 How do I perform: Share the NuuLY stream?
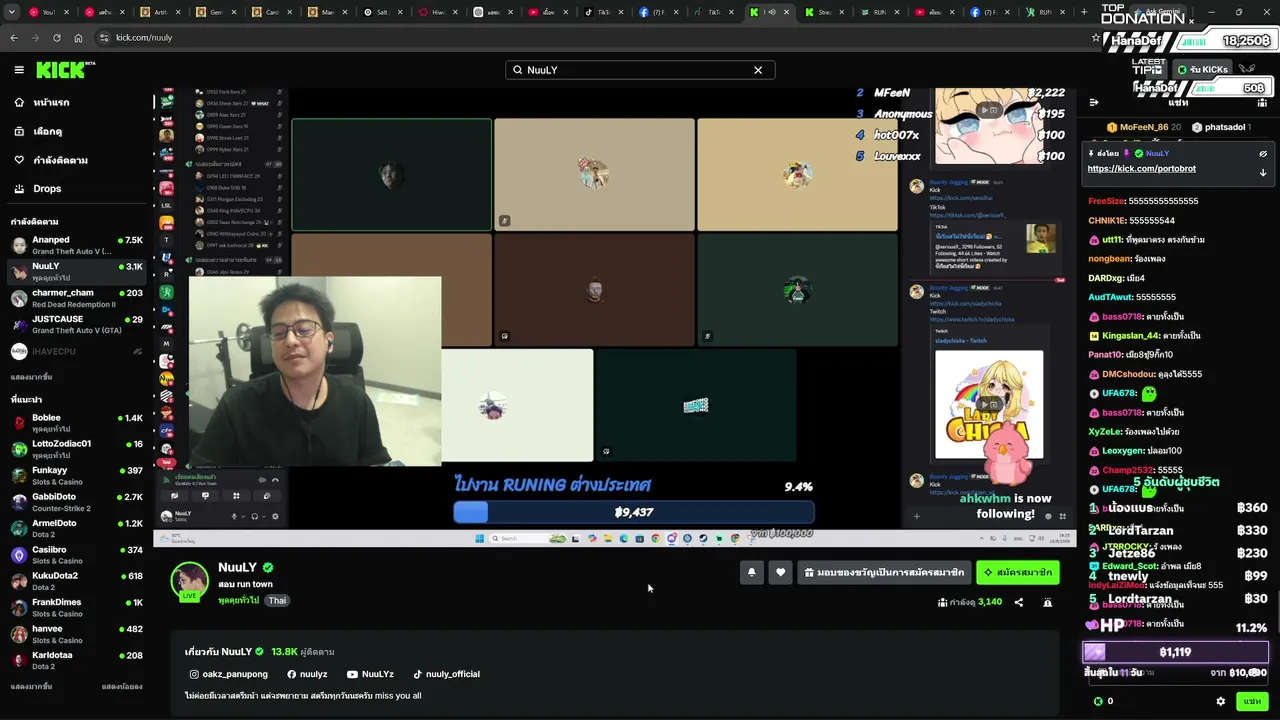coord(1019,602)
